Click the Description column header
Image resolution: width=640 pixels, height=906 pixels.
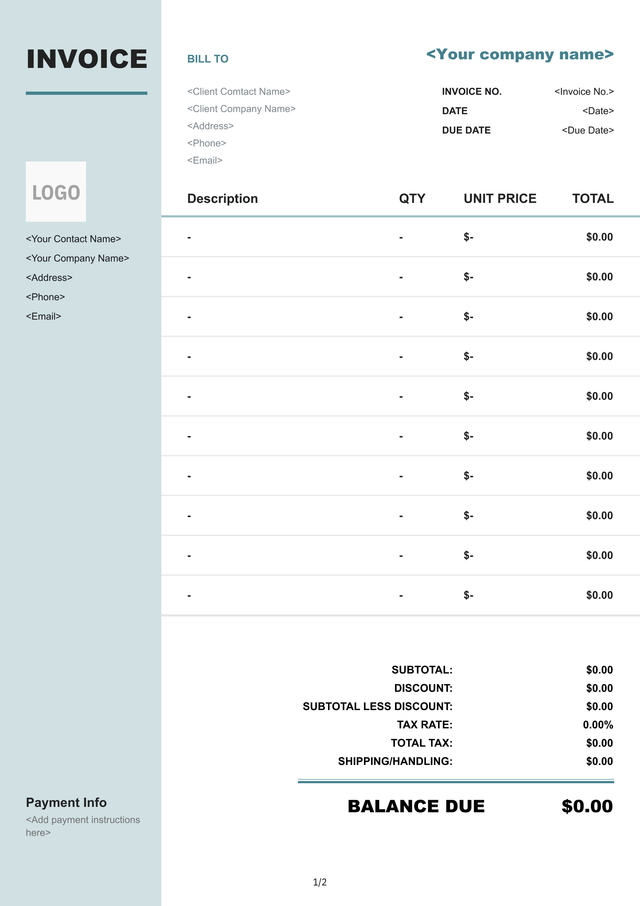[222, 199]
